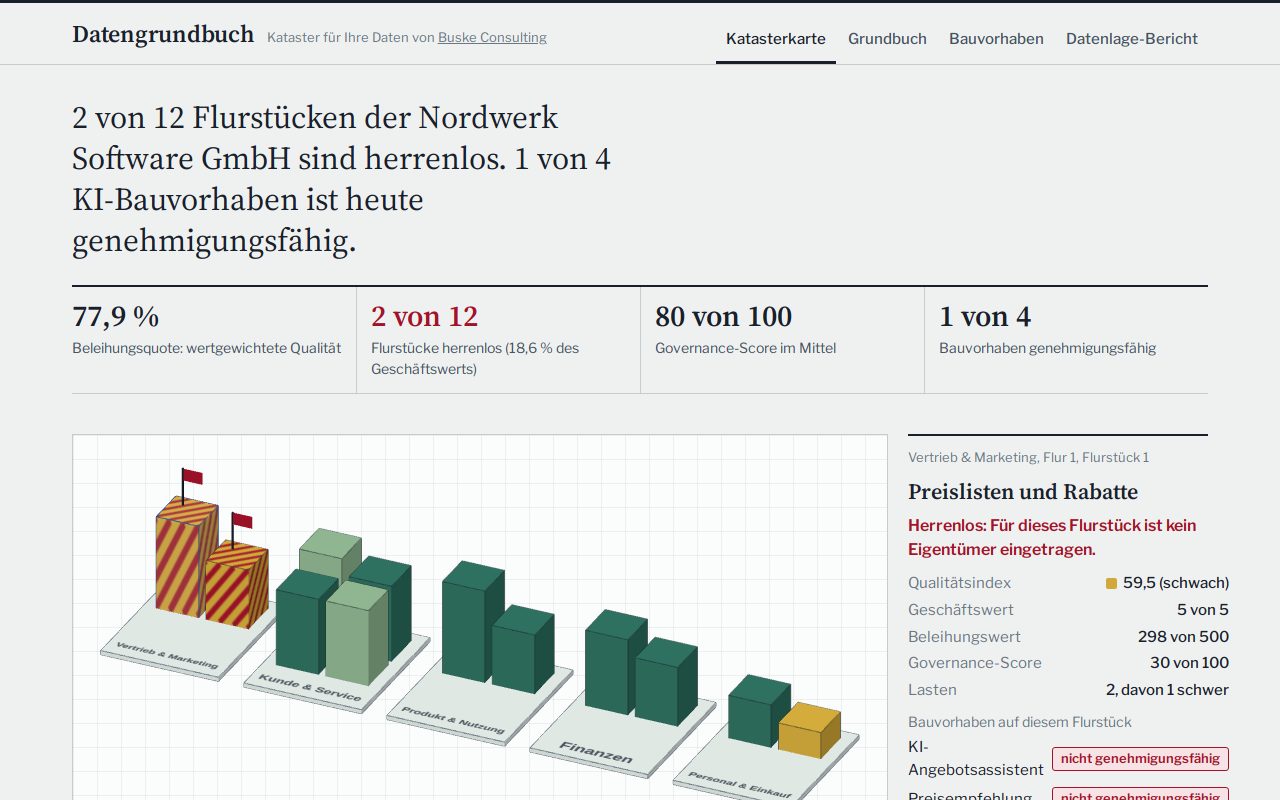Click the Datengrundbuch site title
Image resolution: width=1280 pixels, height=800 pixels.
click(x=163, y=34)
